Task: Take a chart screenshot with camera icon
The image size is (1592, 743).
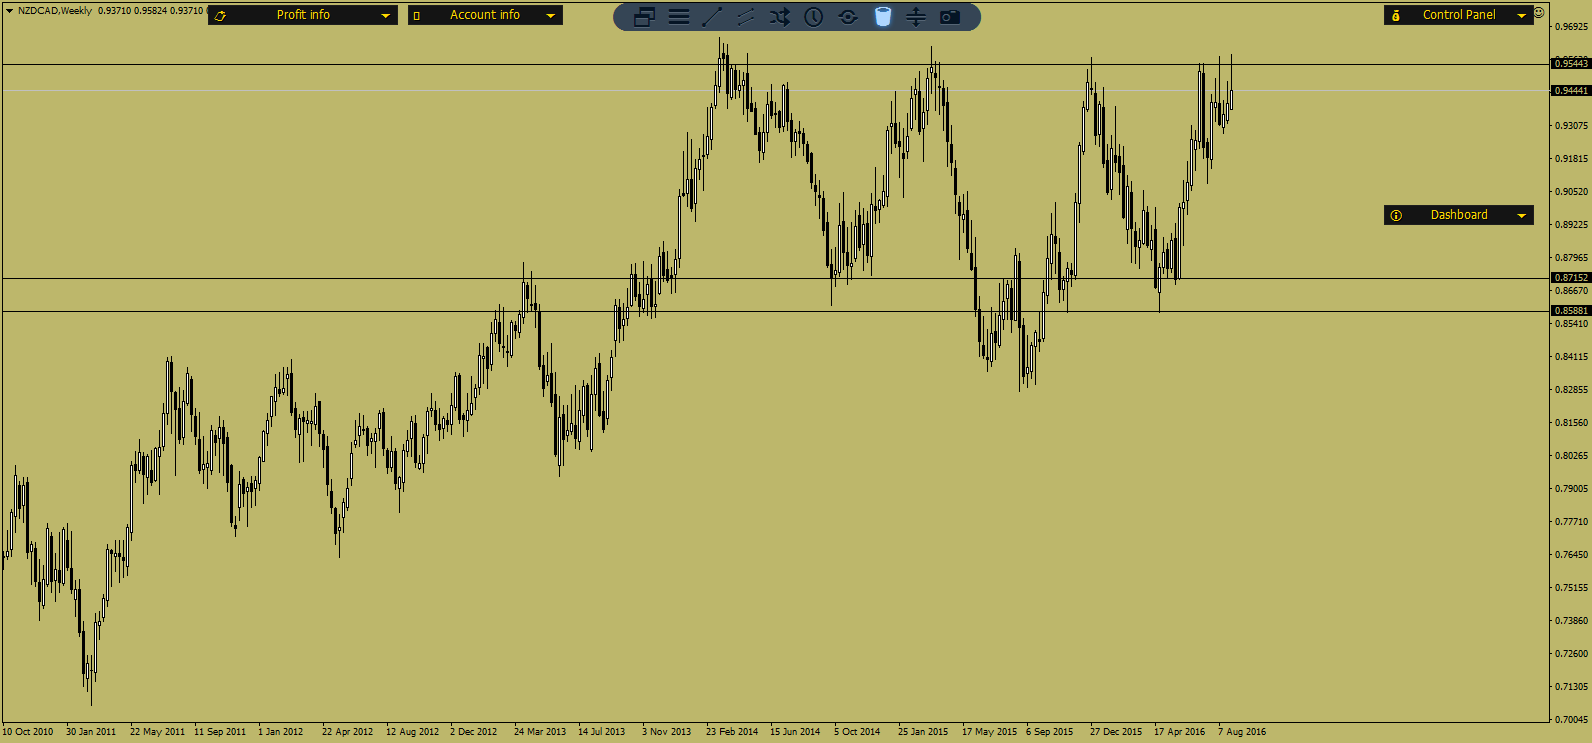Action: coord(950,16)
